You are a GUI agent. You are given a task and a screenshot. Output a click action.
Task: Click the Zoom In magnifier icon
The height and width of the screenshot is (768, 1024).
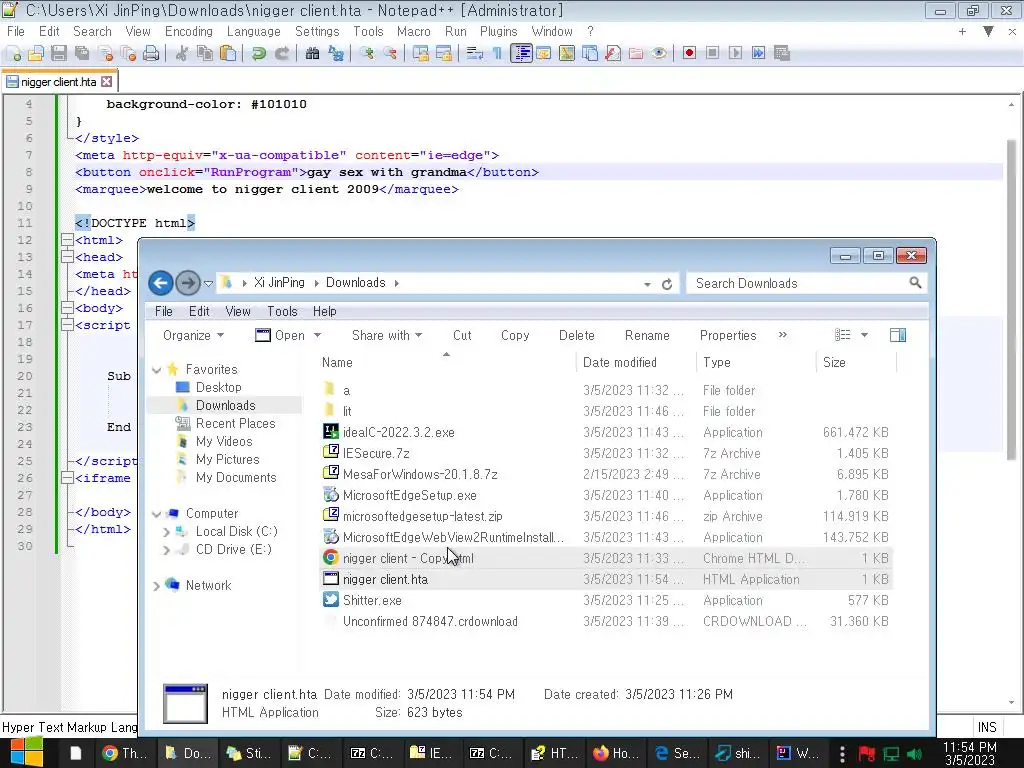[x=367, y=54]
